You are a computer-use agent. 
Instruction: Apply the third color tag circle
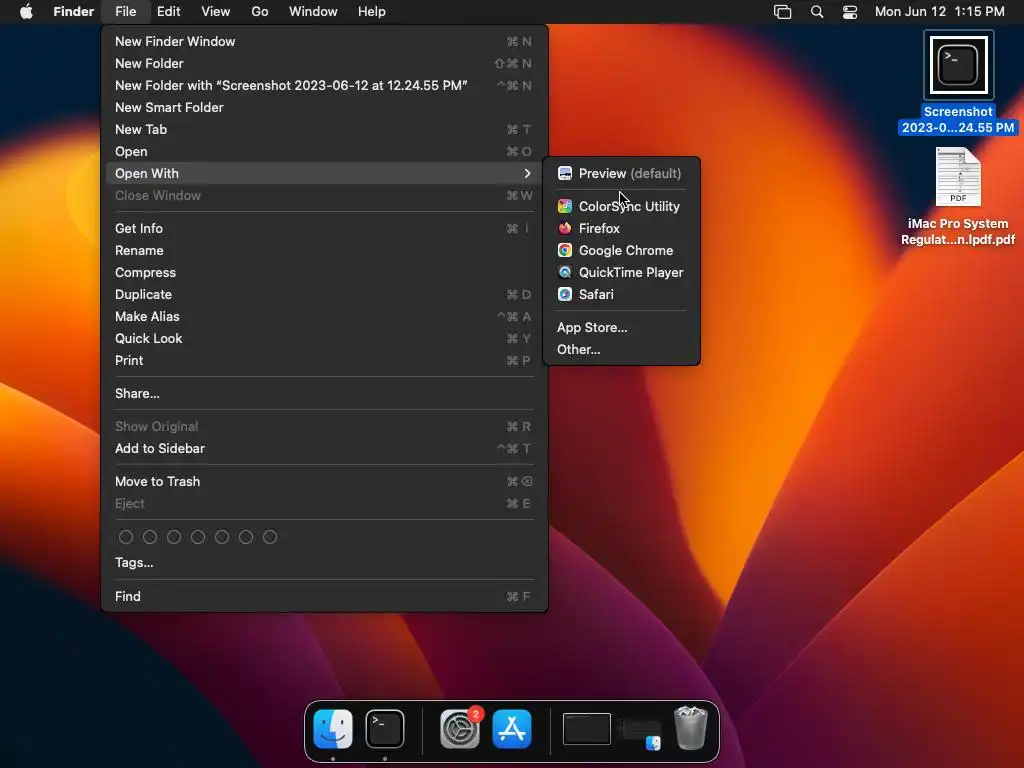(x=174, y=537)
